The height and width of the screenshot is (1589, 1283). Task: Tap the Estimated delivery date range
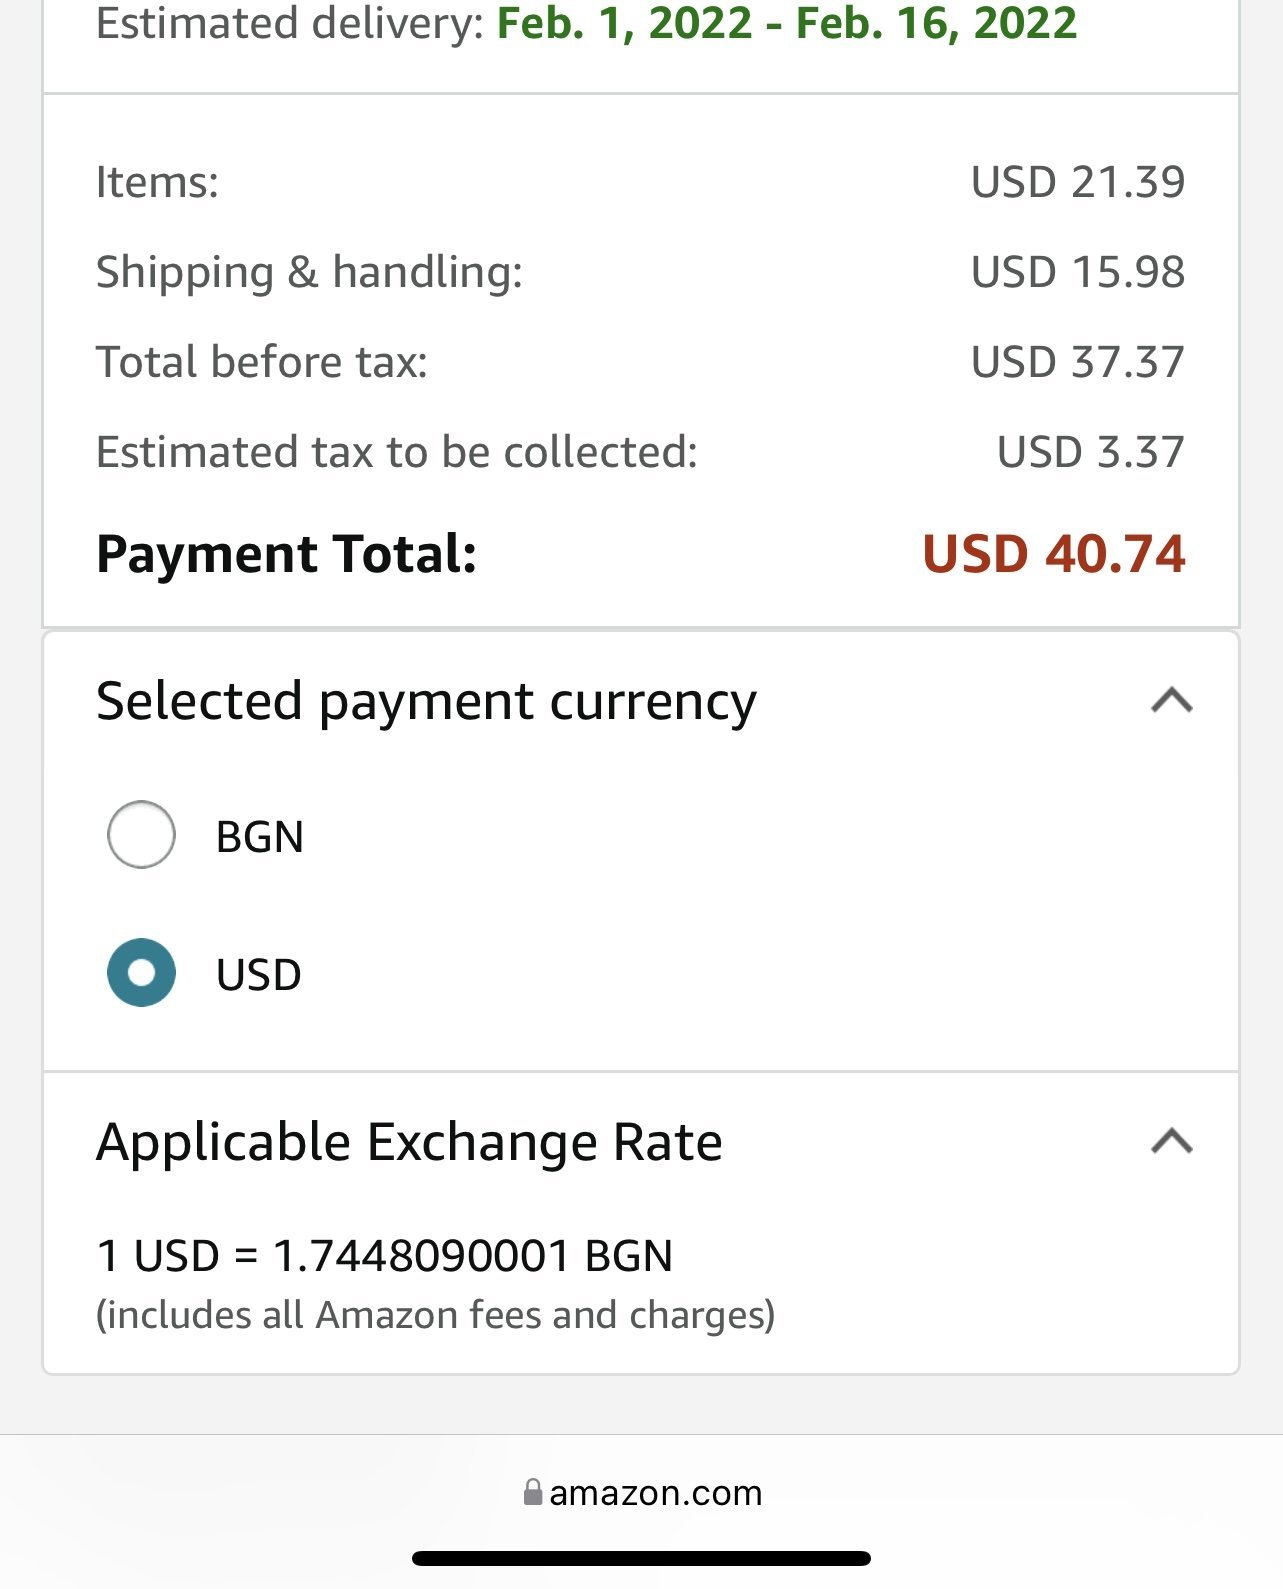point(786,23)
